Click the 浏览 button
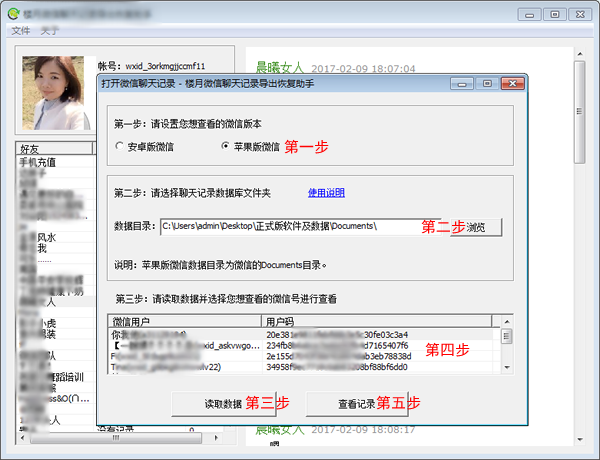 (x=476, y=227)
